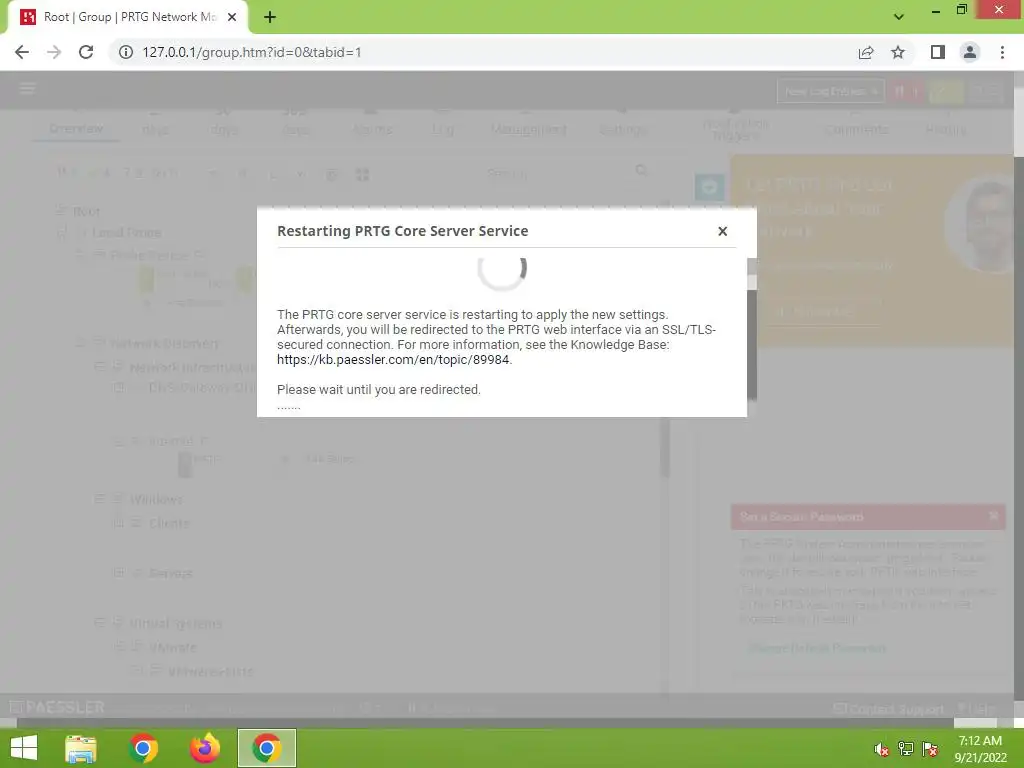Switch to the Settings tab
The image size is (1024, 768).
coord(624,129)
